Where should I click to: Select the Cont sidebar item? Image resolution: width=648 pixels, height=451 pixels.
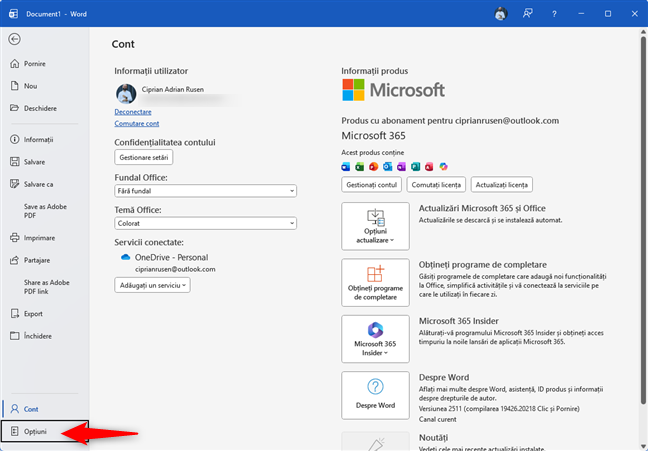point(45,409)
